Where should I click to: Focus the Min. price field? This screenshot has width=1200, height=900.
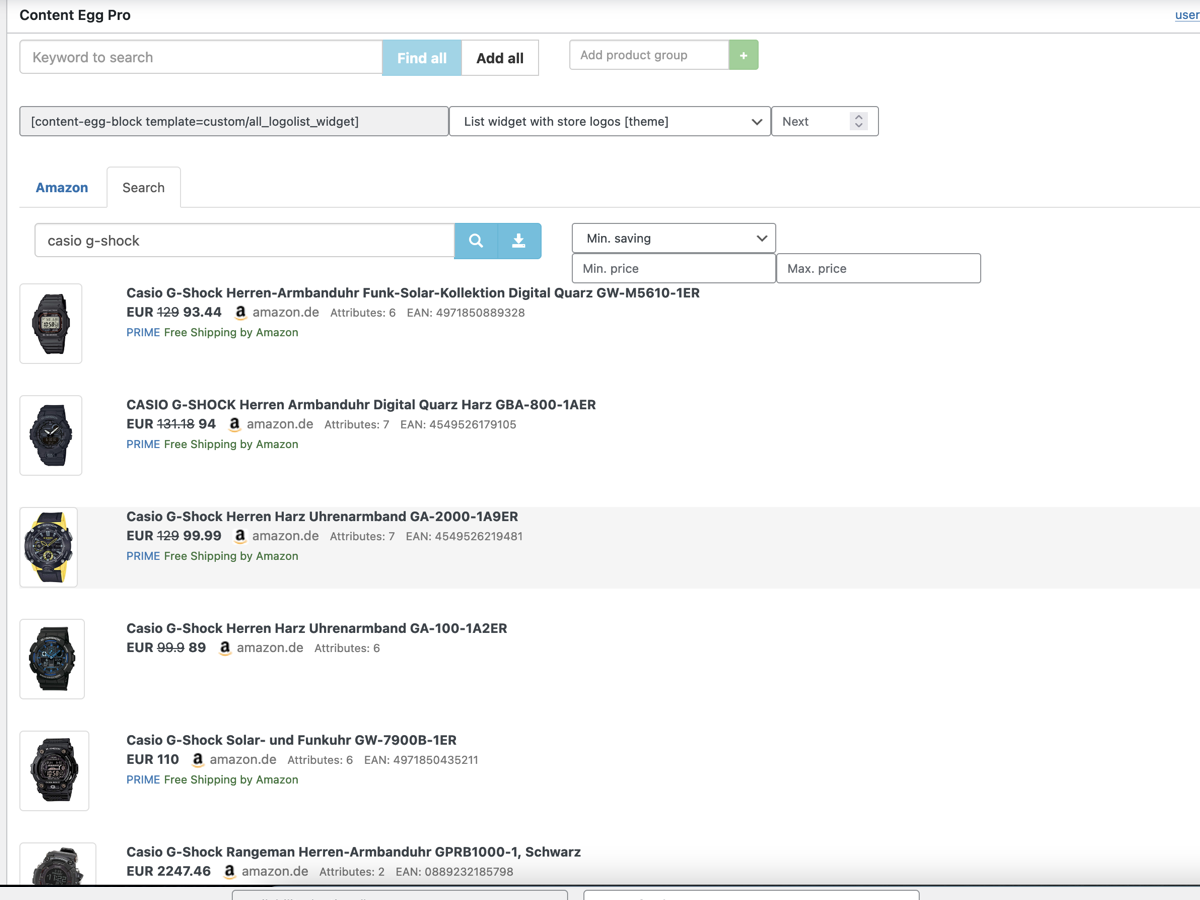pyautogui.click(x=674, y=268)
